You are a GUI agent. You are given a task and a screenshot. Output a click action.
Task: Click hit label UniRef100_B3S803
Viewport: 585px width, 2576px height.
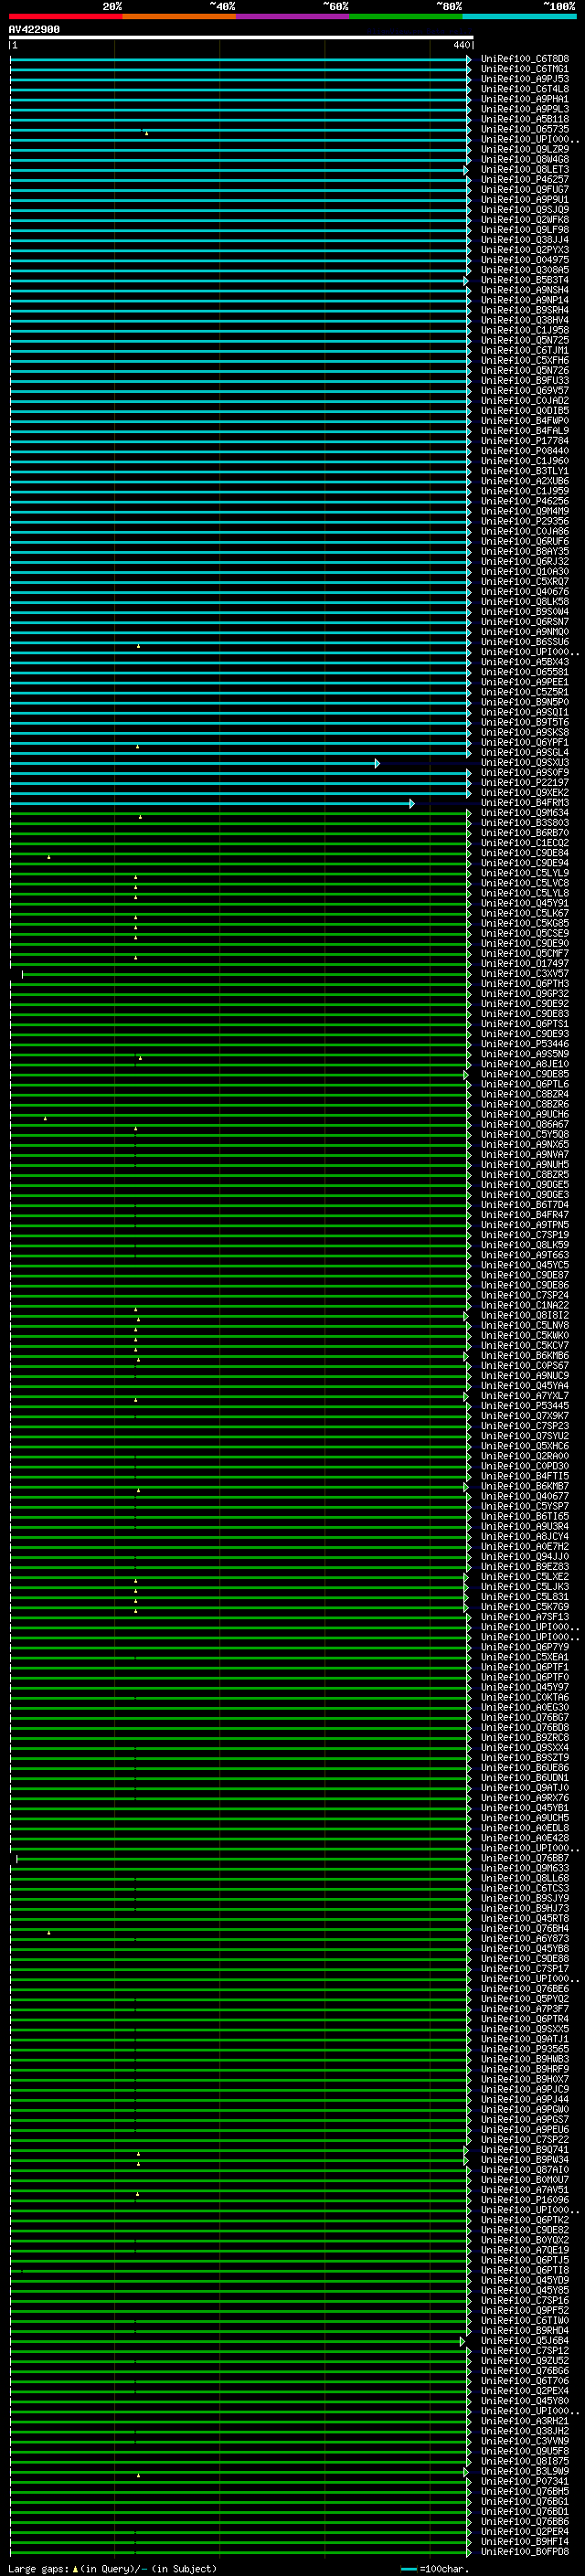click(525, 823)
